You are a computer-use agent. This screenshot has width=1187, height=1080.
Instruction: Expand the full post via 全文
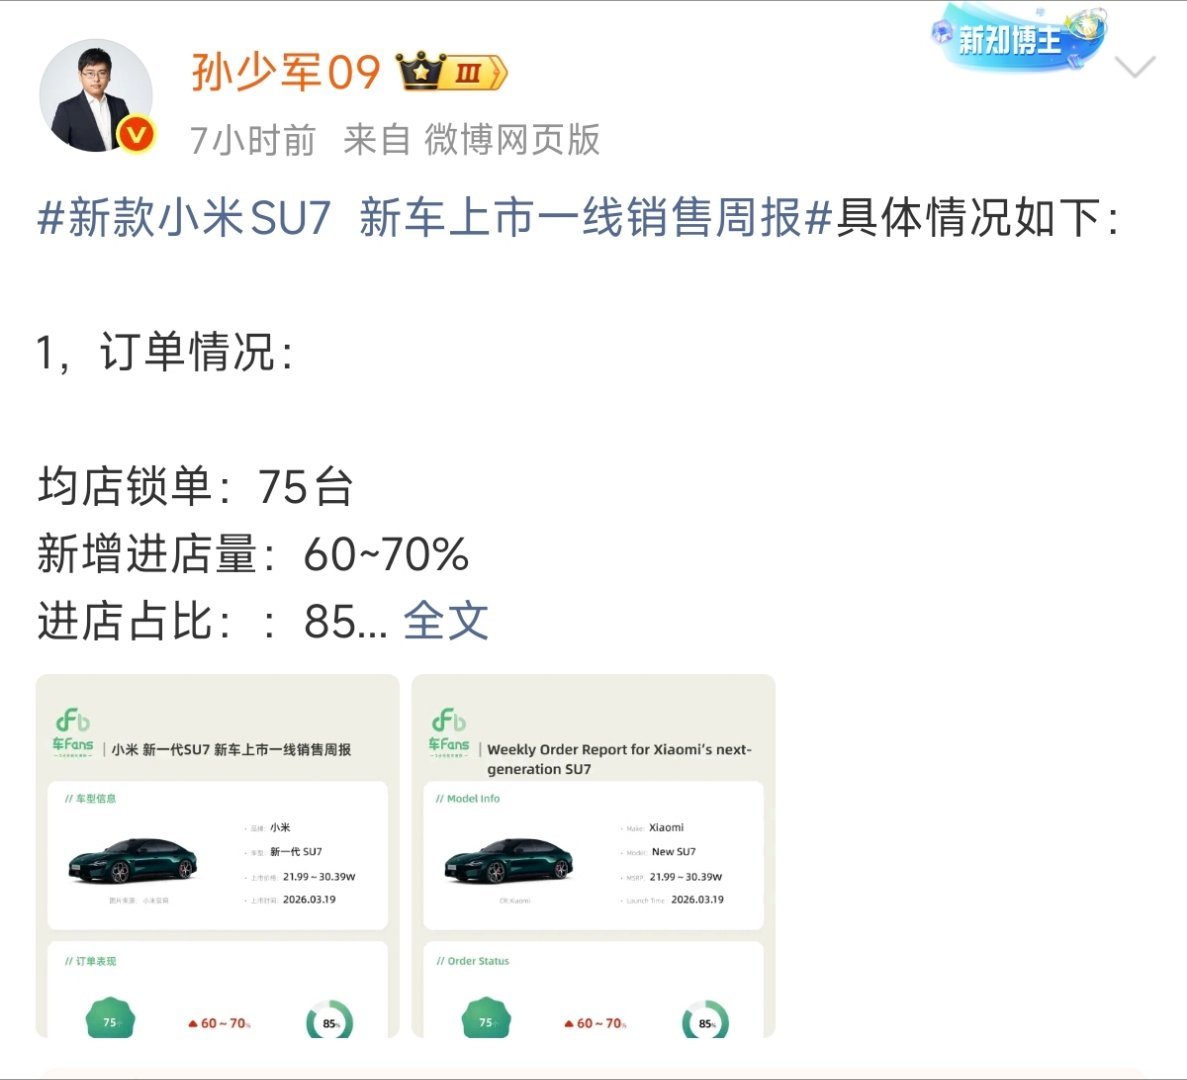(x=445, y=621)
